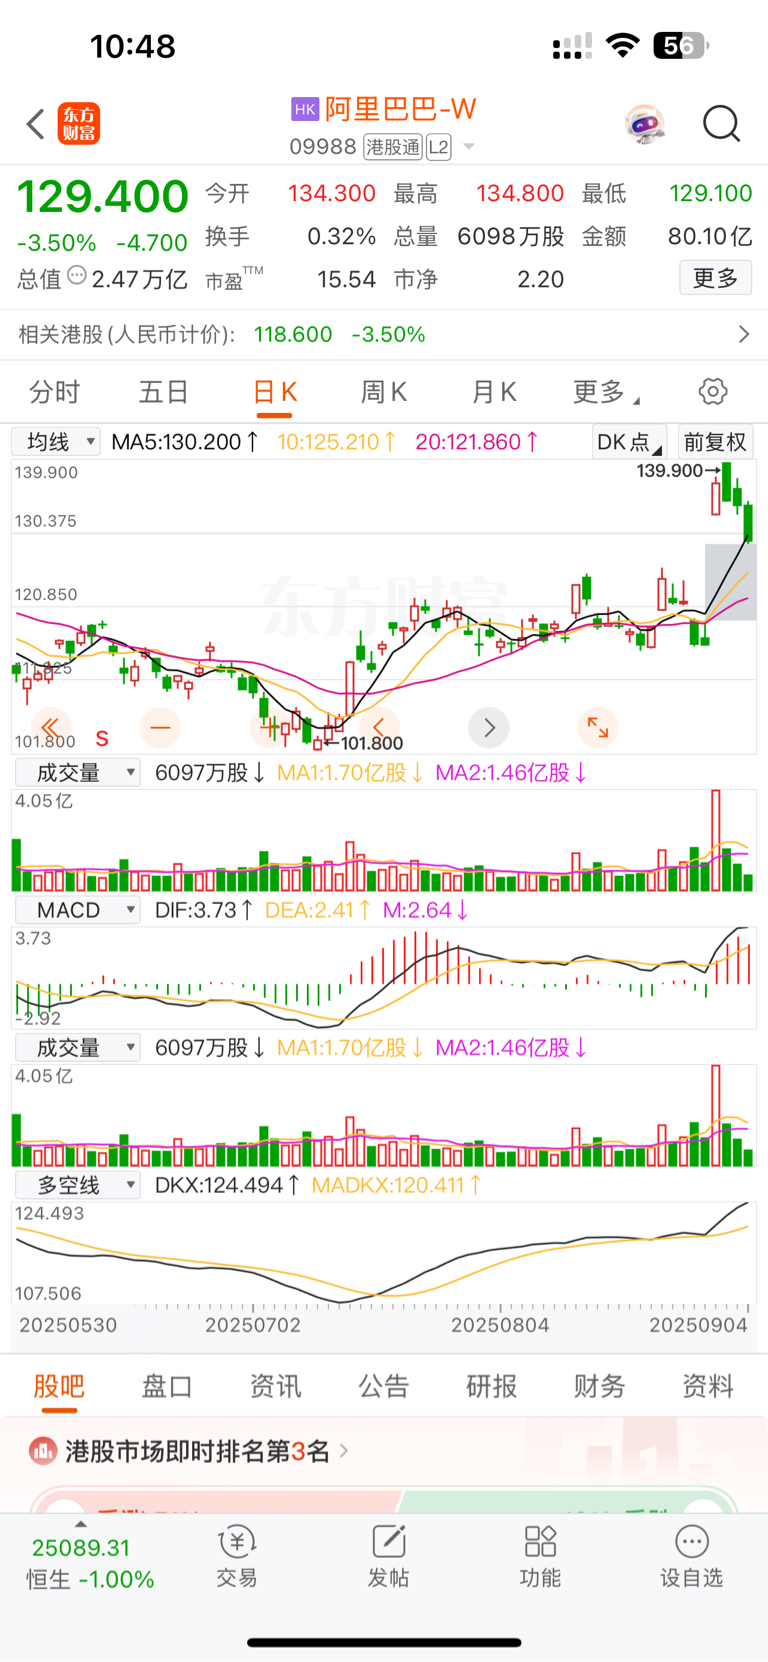
Task: Open the 均线 indicator dropdown
Action: click(56, 442)
